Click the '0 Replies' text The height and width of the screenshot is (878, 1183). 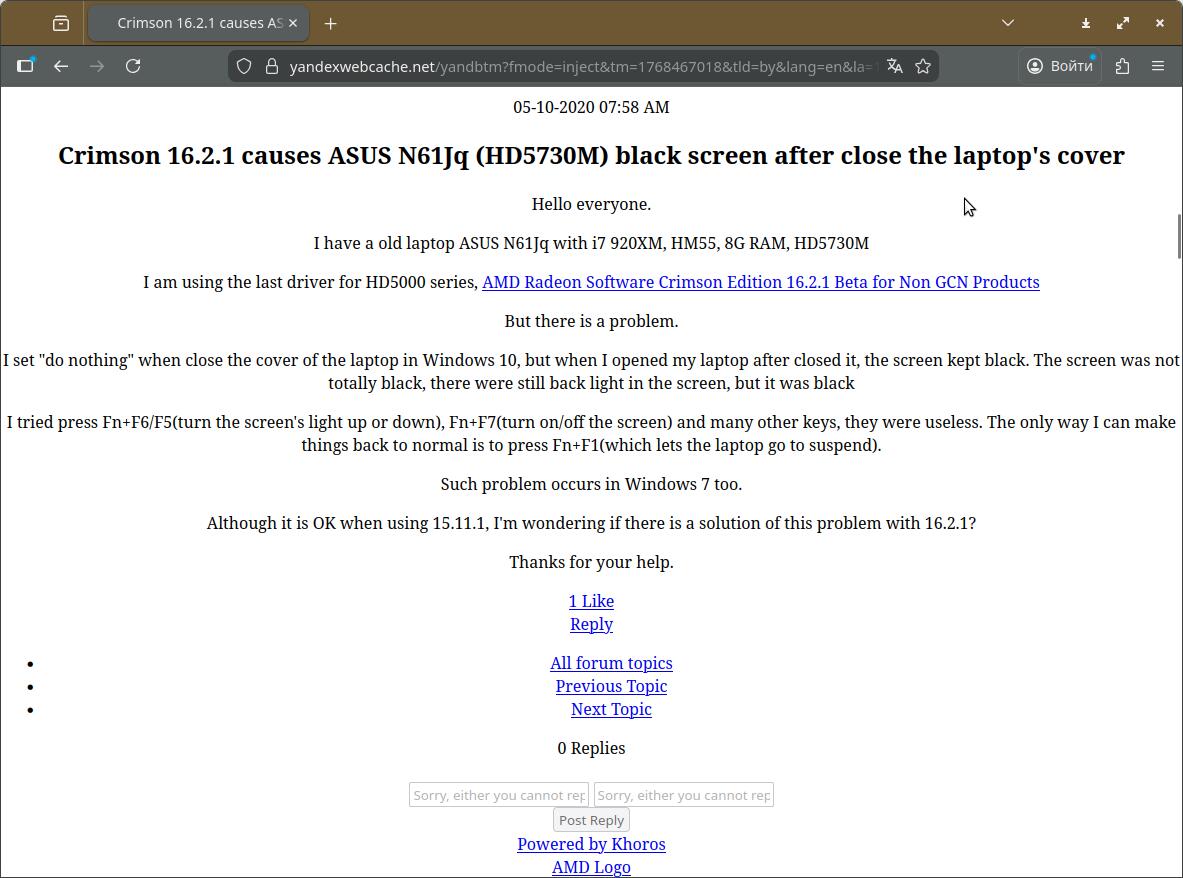(592, 748)
